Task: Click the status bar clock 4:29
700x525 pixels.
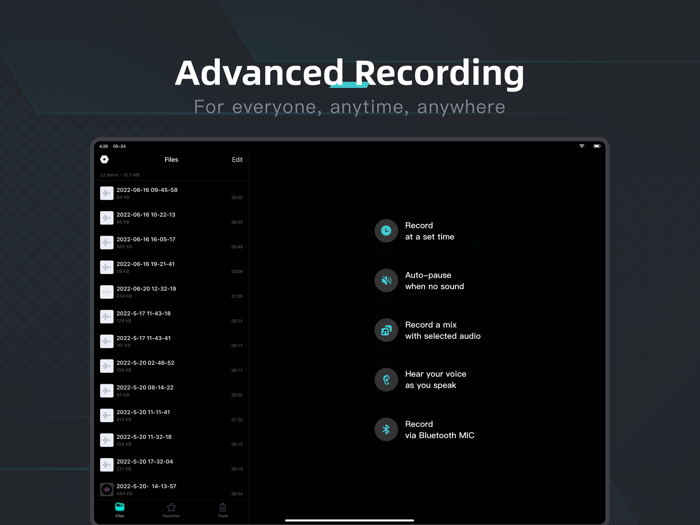Action: [104, 146]
